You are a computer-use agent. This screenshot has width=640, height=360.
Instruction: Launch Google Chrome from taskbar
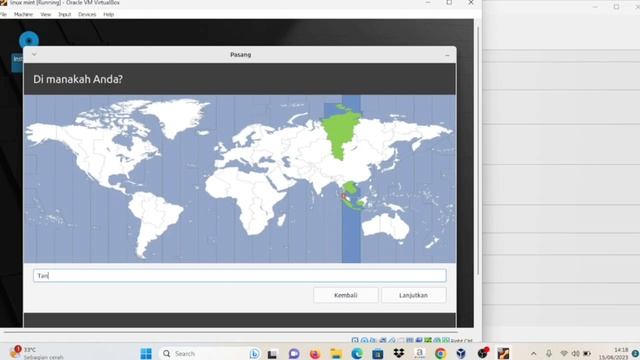coord(440,353)
